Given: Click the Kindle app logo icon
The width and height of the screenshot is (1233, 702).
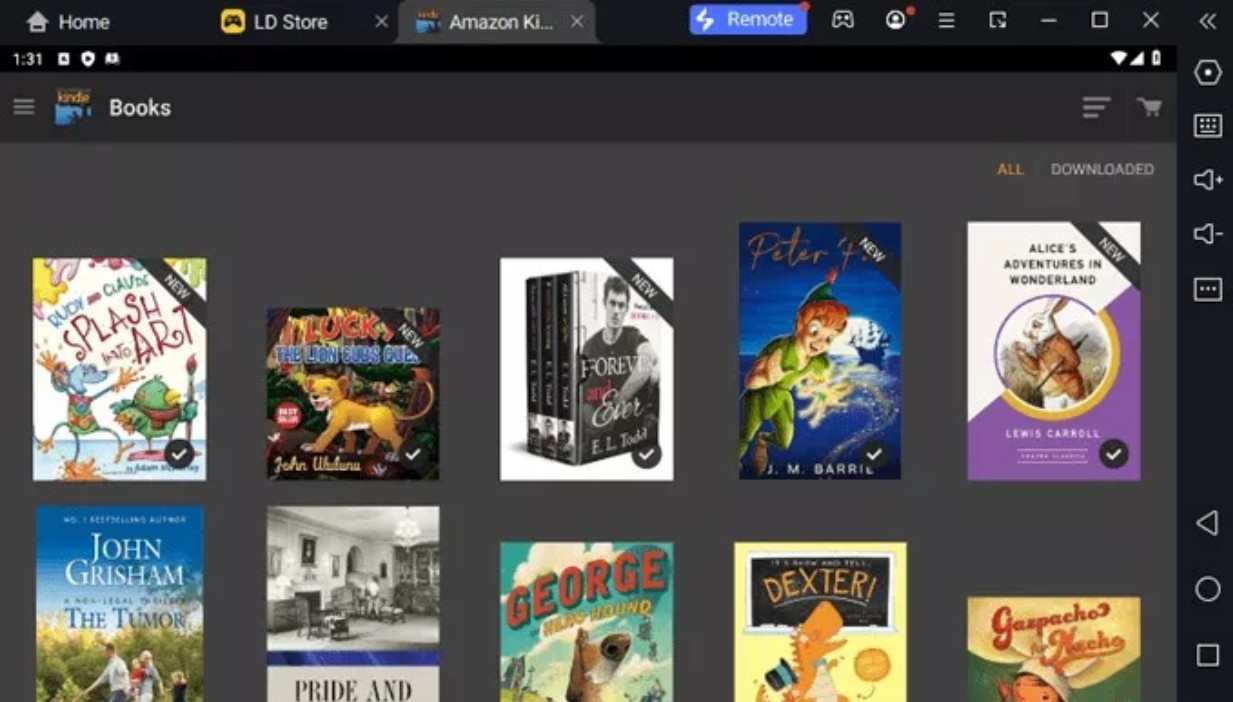Looking at the screenshot, I should (x=73, y=107).
